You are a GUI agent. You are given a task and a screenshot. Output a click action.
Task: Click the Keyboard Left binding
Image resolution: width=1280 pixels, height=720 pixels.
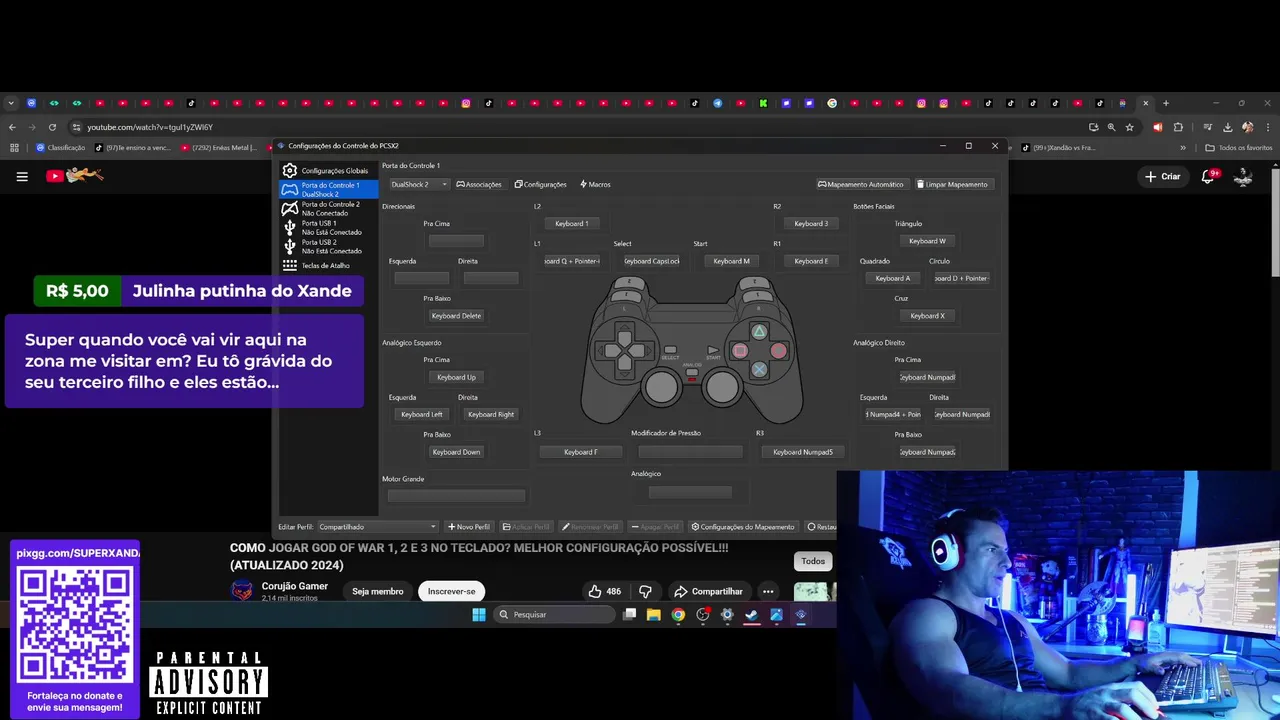422,414
